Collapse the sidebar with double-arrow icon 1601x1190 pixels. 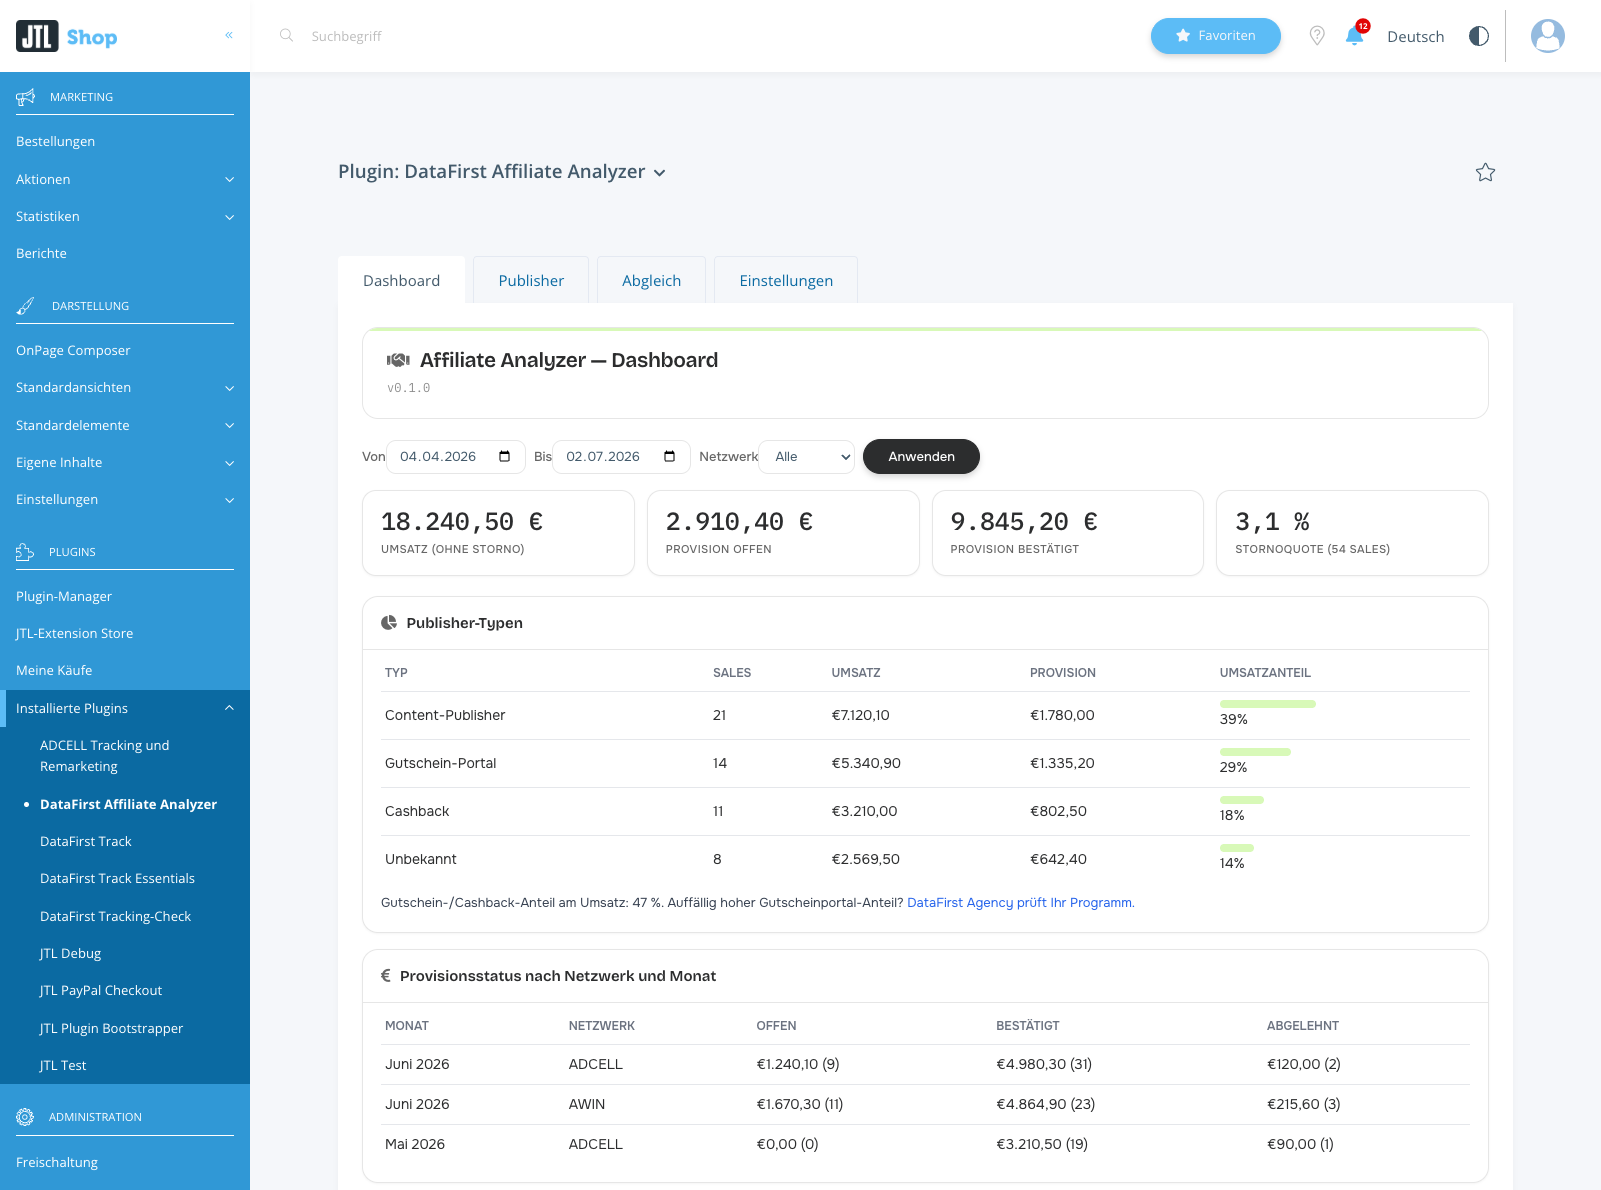pyautogui.click(x=229, y=35)
